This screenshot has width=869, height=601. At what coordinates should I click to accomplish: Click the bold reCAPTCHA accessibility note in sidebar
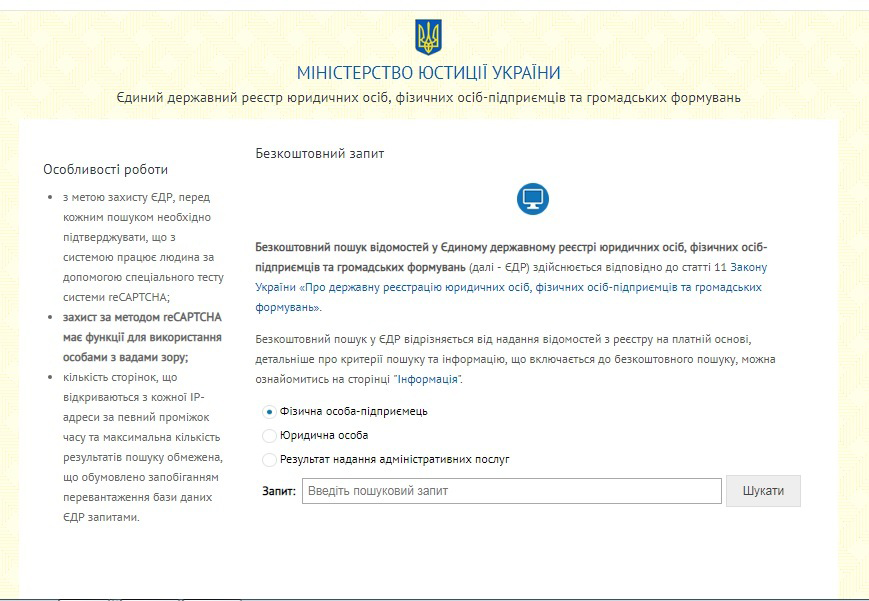[x=134, y=337]
